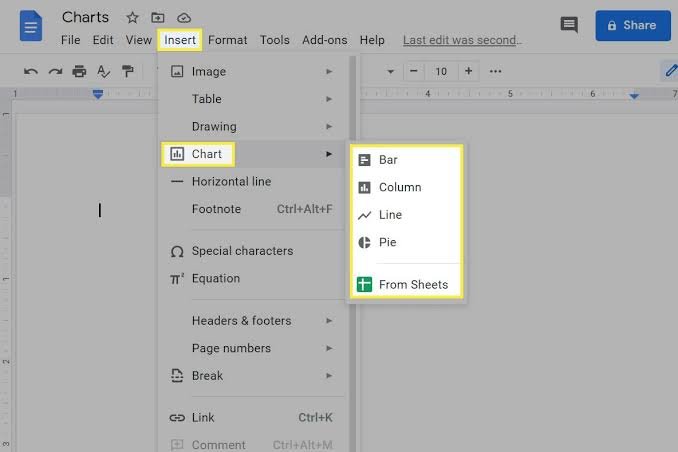Open the more toolbar options ellipsis

coord(496,71)
